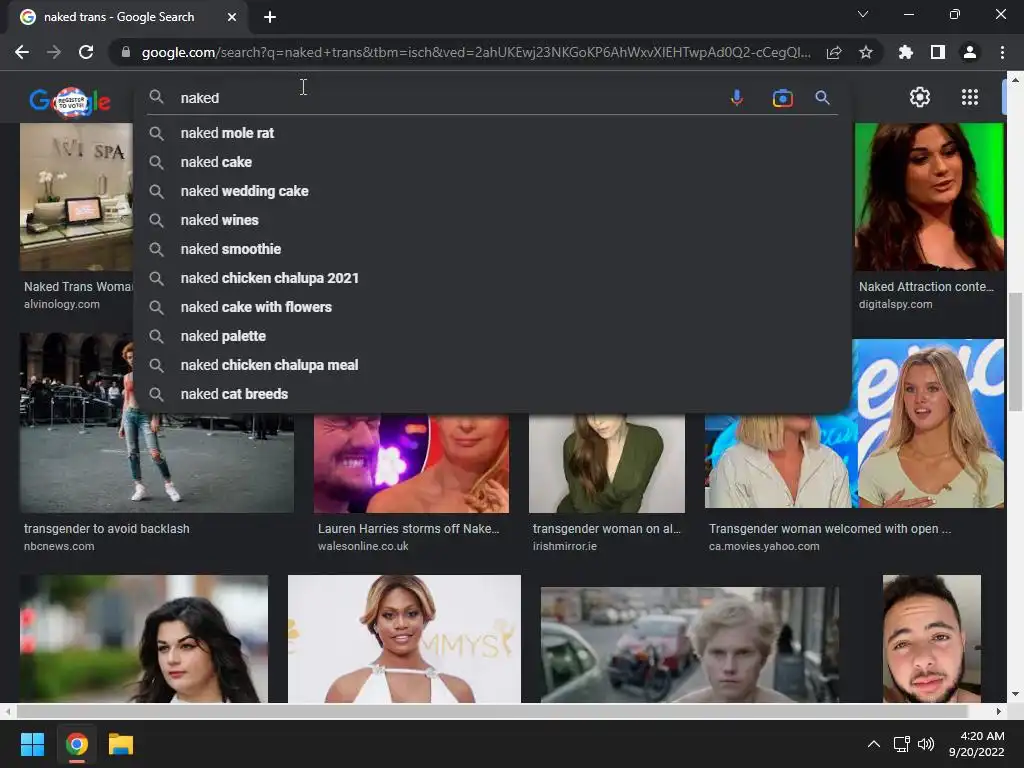View site information via the lock icon
The width and height of the screenshot is (1024, 768).
tap(125, 52)
